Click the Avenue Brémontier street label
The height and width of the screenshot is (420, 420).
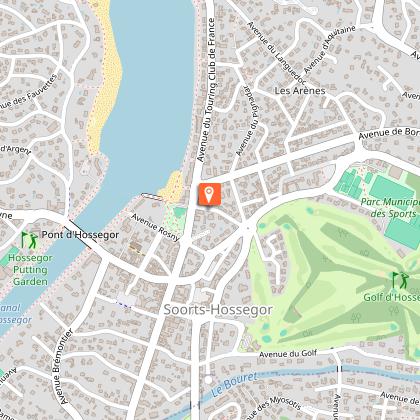tap(62, 366)
